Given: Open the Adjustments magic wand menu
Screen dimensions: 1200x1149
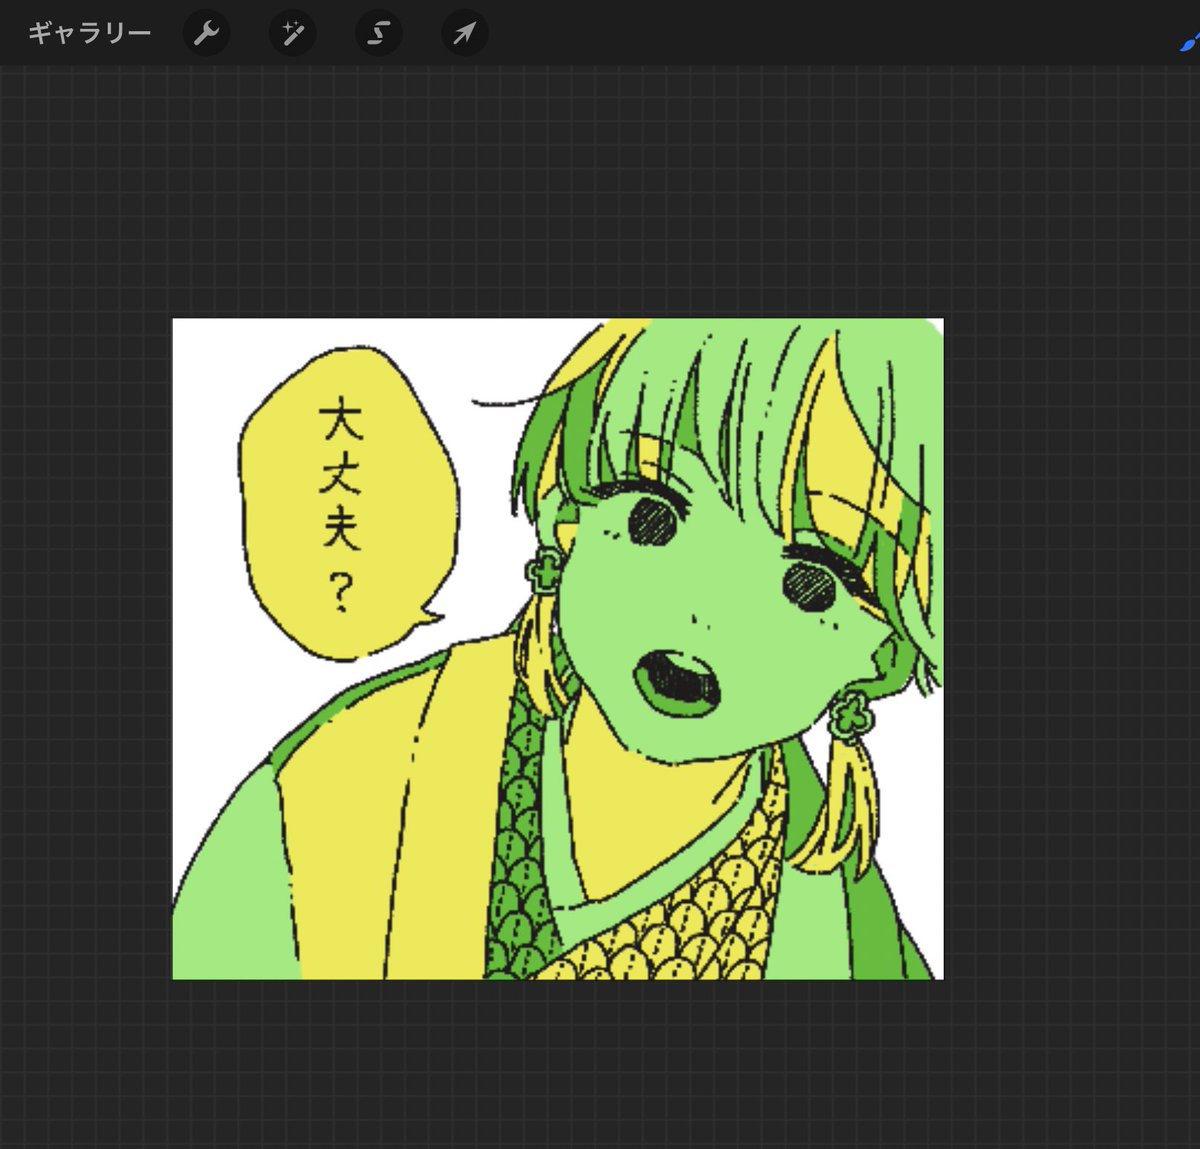Looking at the screenshot, I should tap(292, 34).
